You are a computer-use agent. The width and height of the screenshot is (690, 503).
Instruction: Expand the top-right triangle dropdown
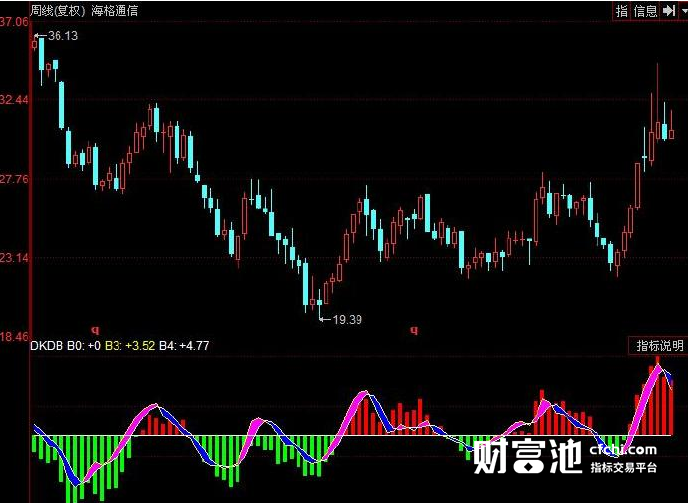pos(685,11)
